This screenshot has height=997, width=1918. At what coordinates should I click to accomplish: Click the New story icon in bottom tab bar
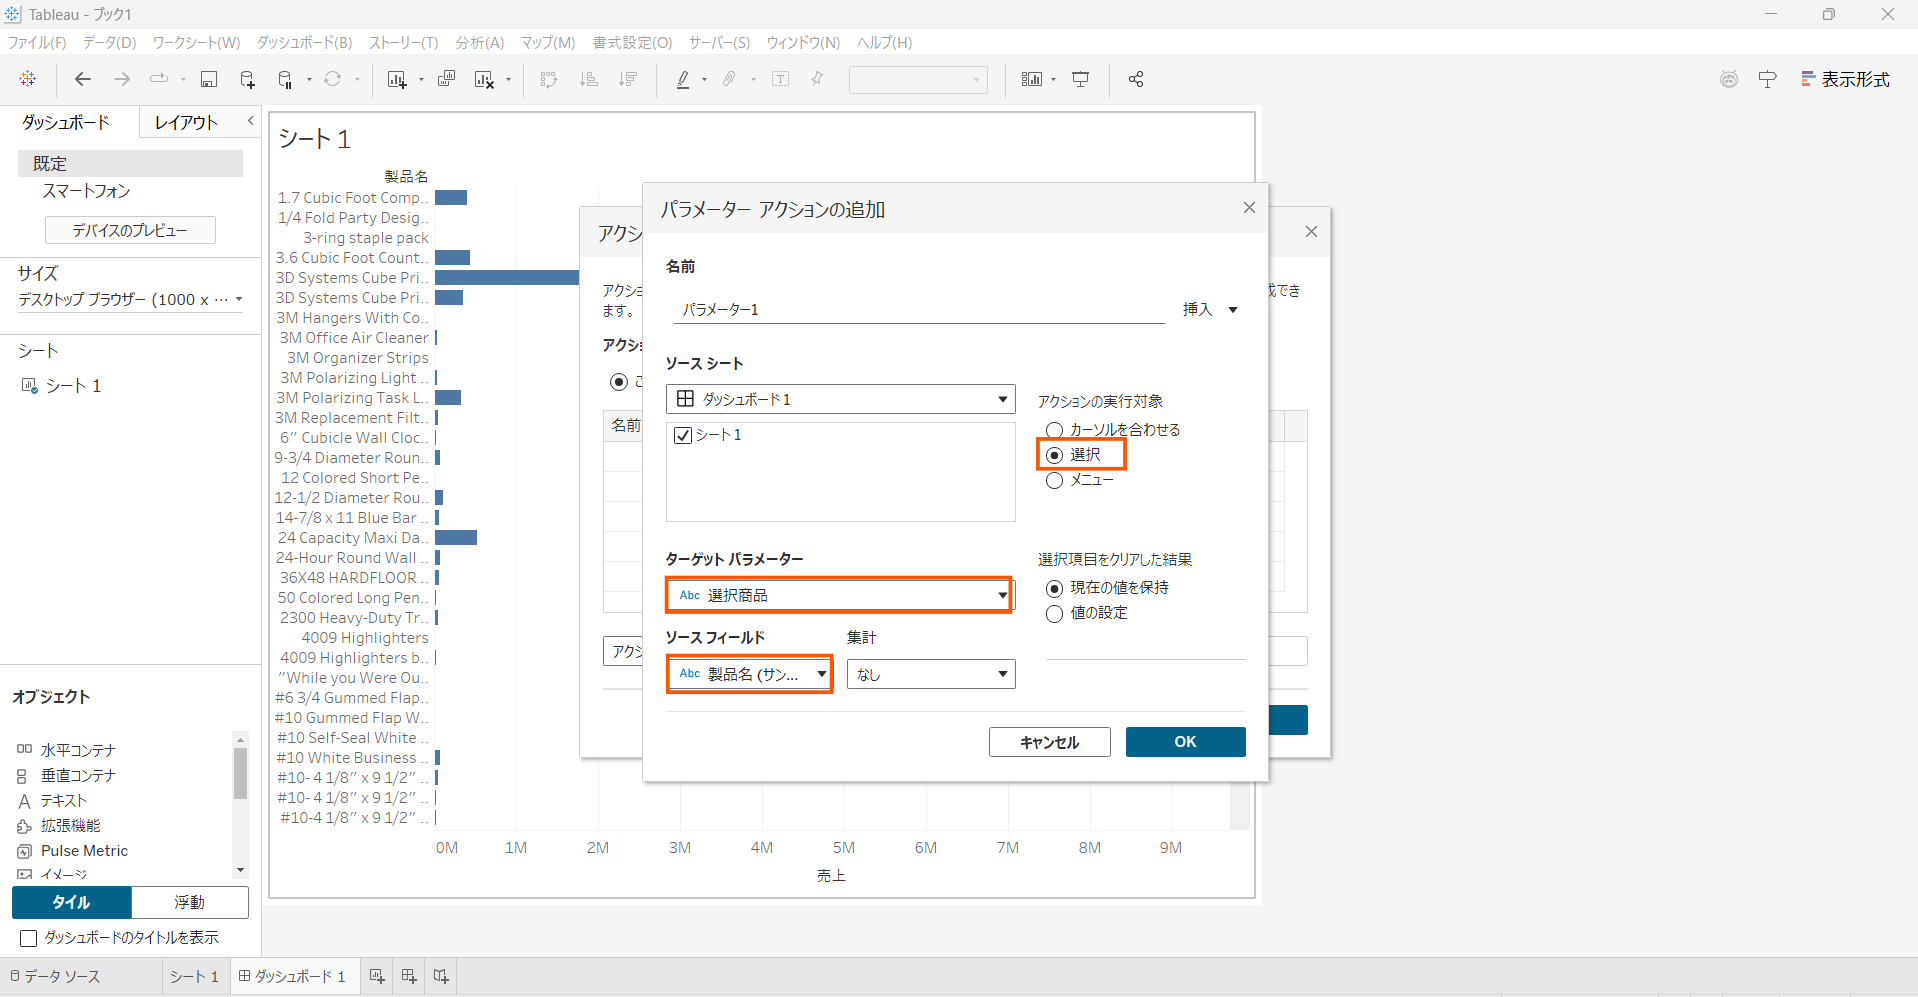click(x=441, y=976)
